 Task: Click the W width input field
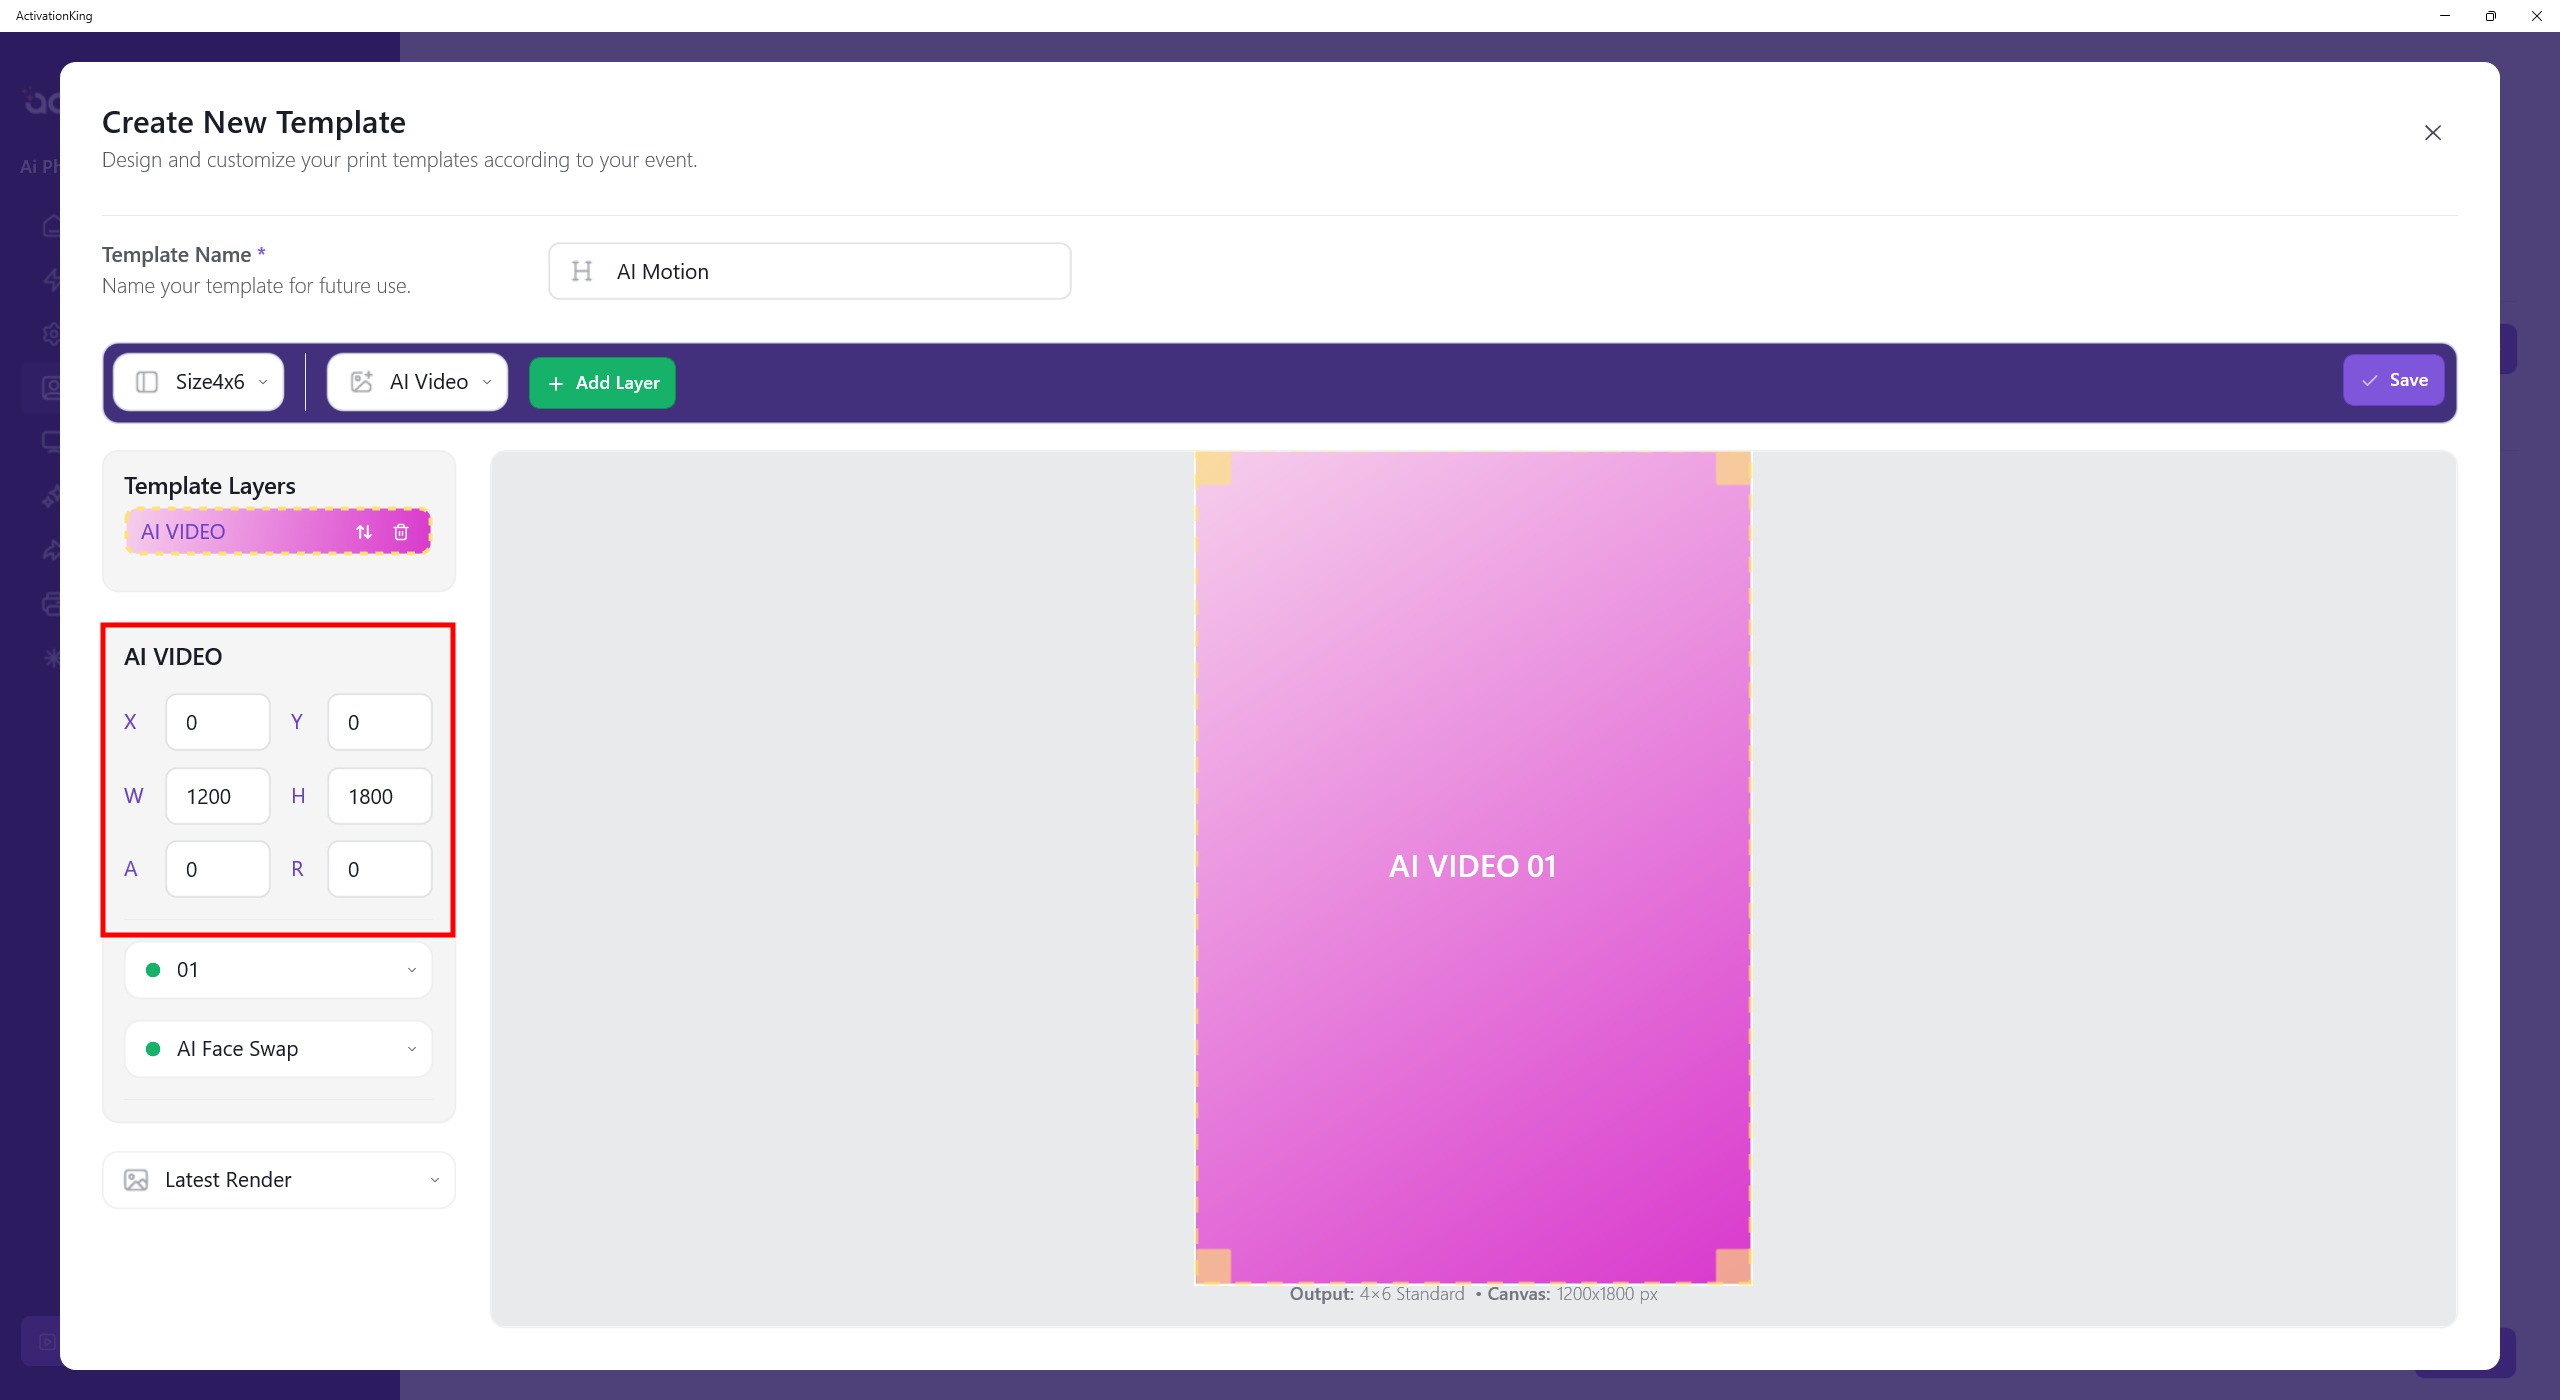click(x=218, y=796)
